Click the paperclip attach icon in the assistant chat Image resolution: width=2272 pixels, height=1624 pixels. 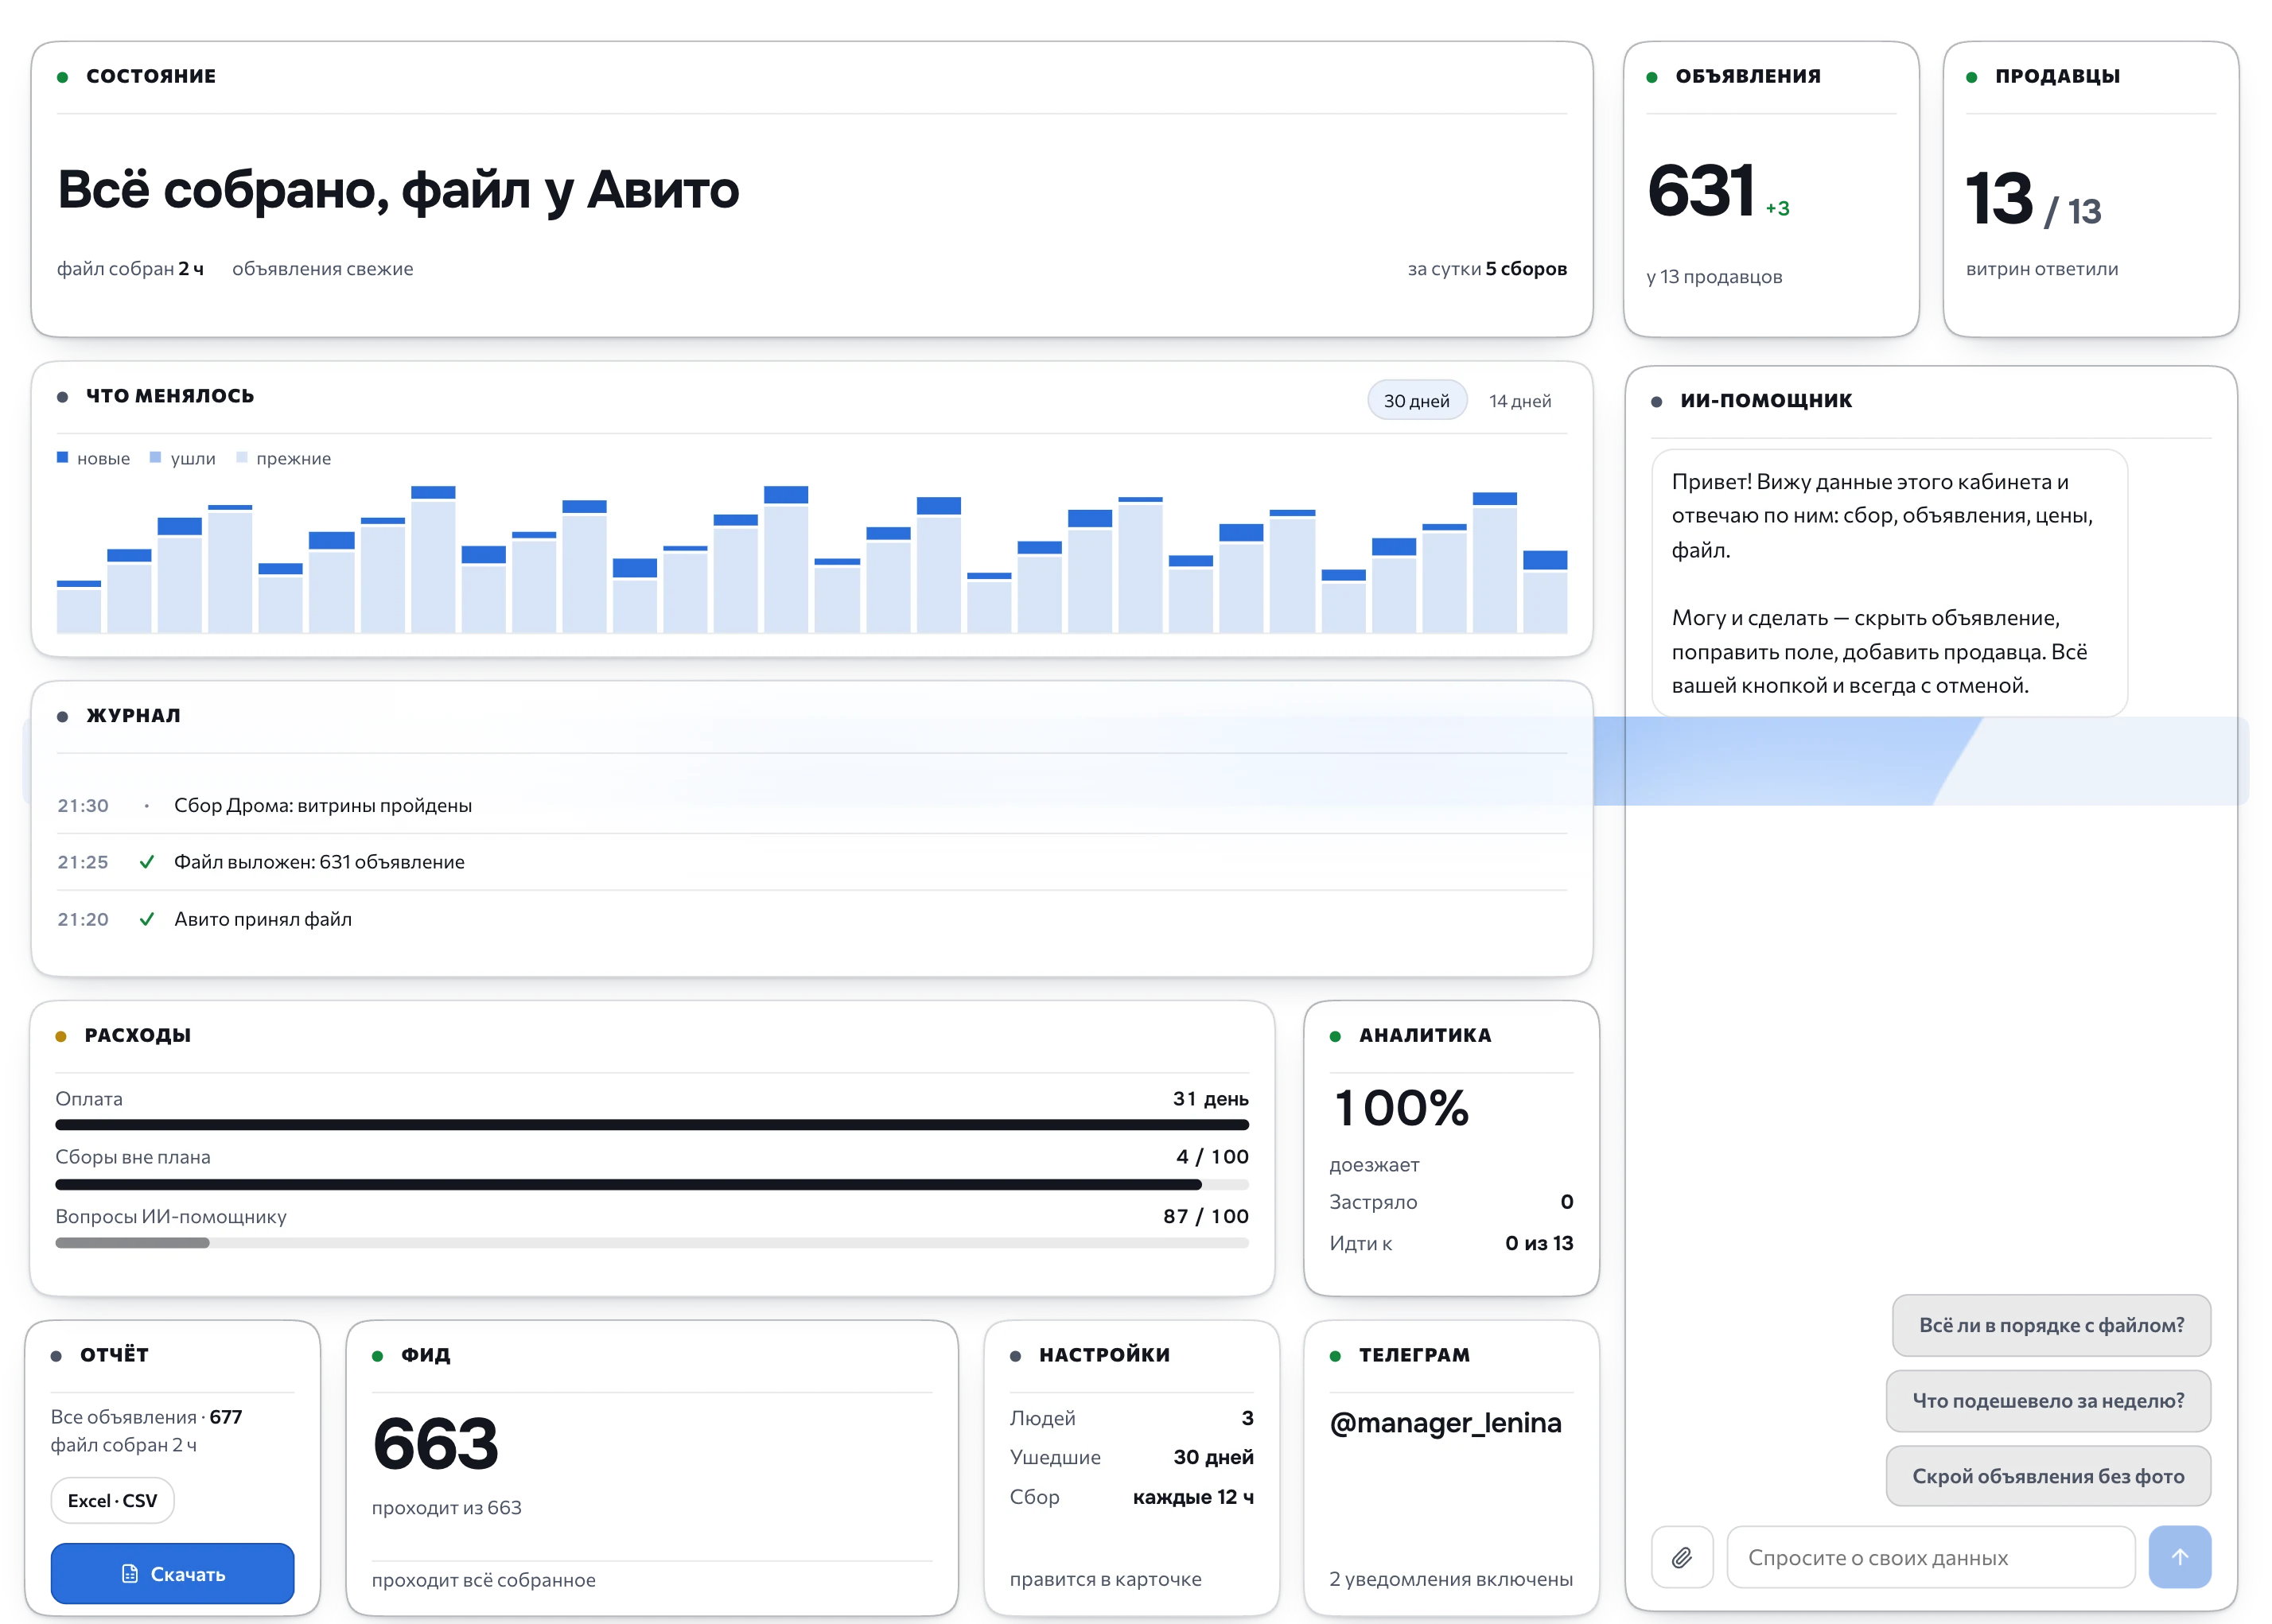(x=1681, y=1557)
